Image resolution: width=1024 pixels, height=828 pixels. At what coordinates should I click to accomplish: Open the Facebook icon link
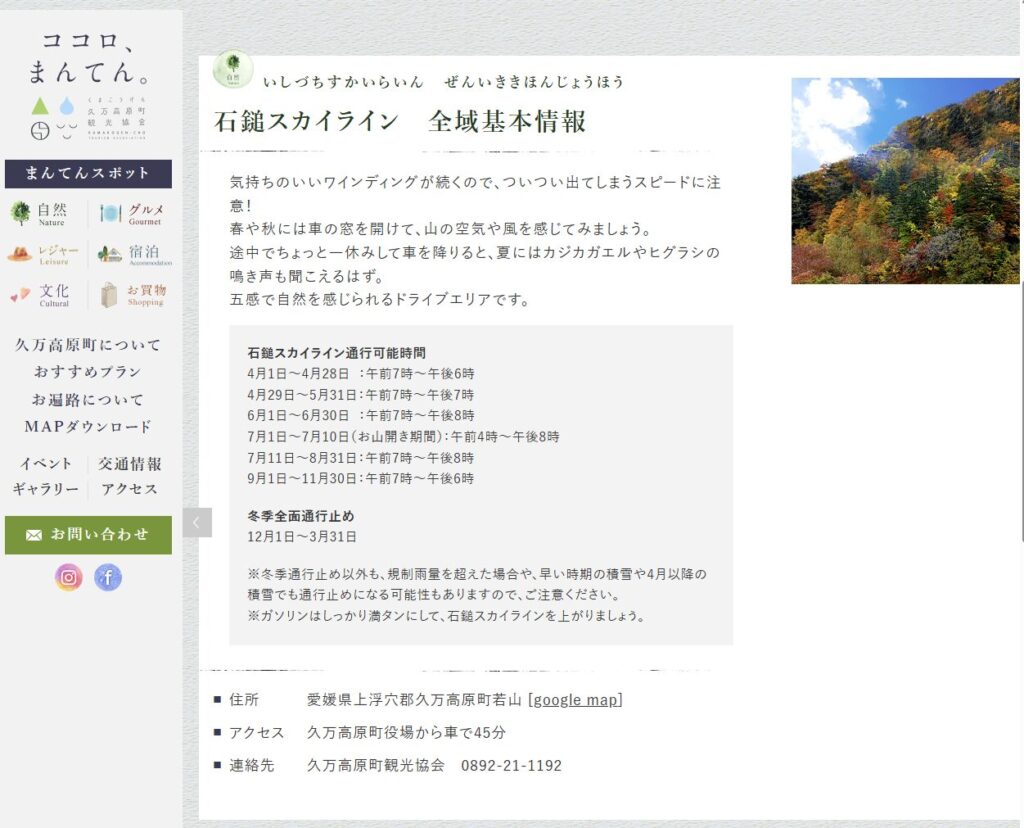click(x=108, y=577)
